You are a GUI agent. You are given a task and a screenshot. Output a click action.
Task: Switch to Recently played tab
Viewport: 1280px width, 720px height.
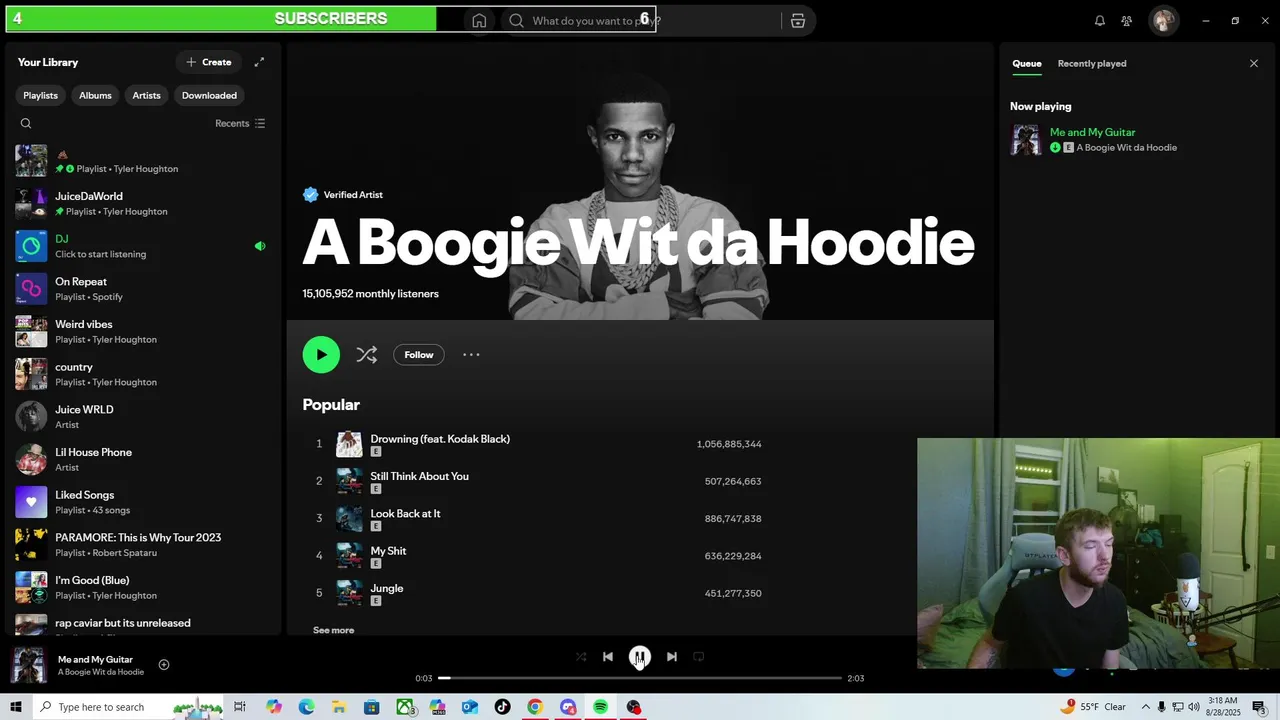coord(1092,63)
